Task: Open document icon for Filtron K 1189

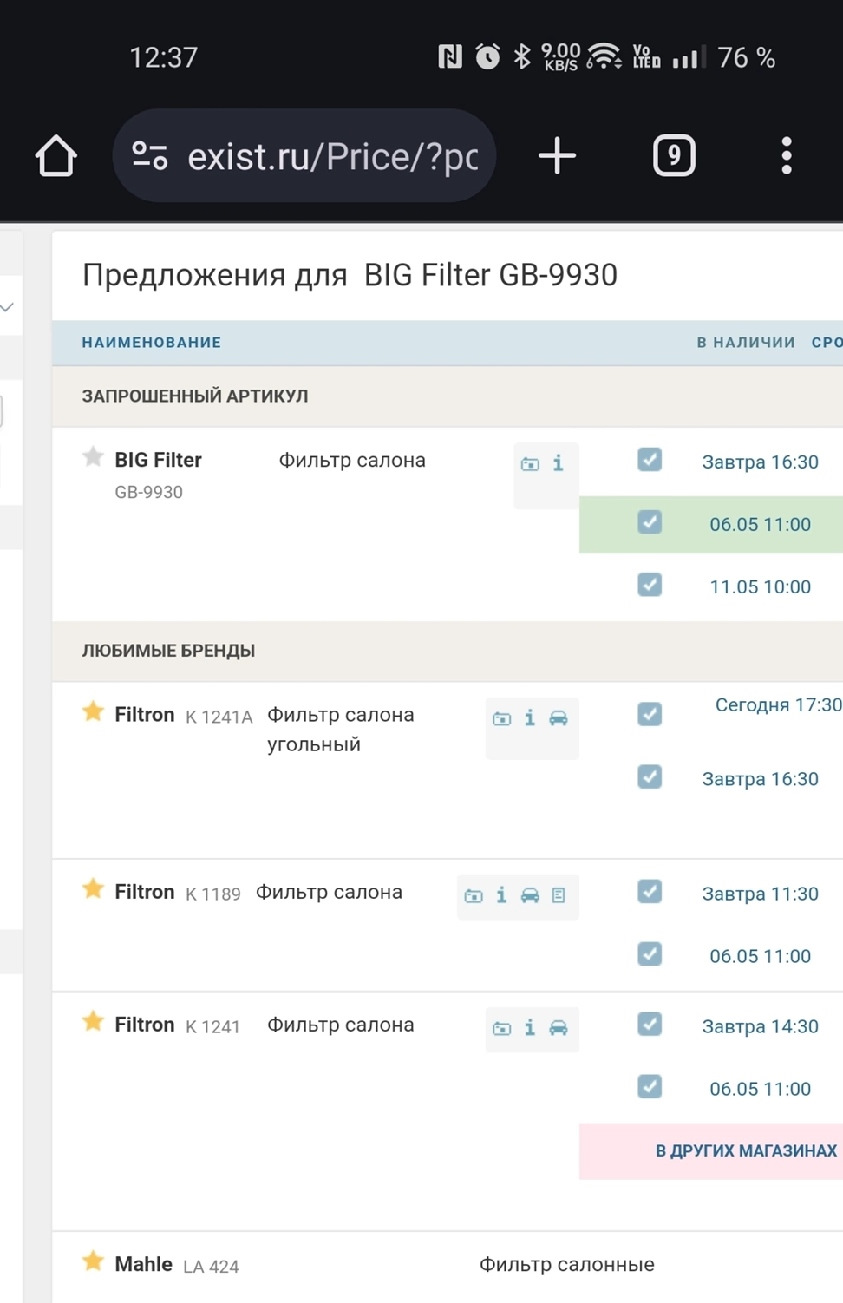Action: [x=558, y=895]
